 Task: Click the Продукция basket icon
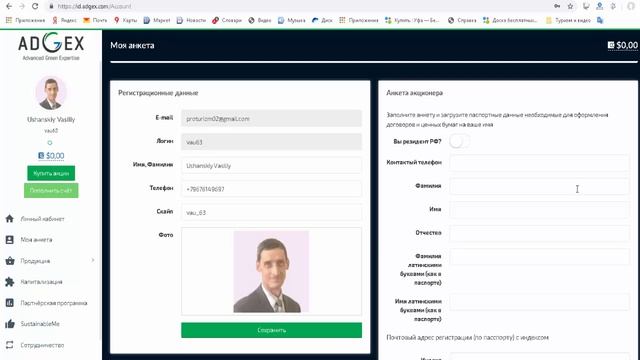click(10, 261)
